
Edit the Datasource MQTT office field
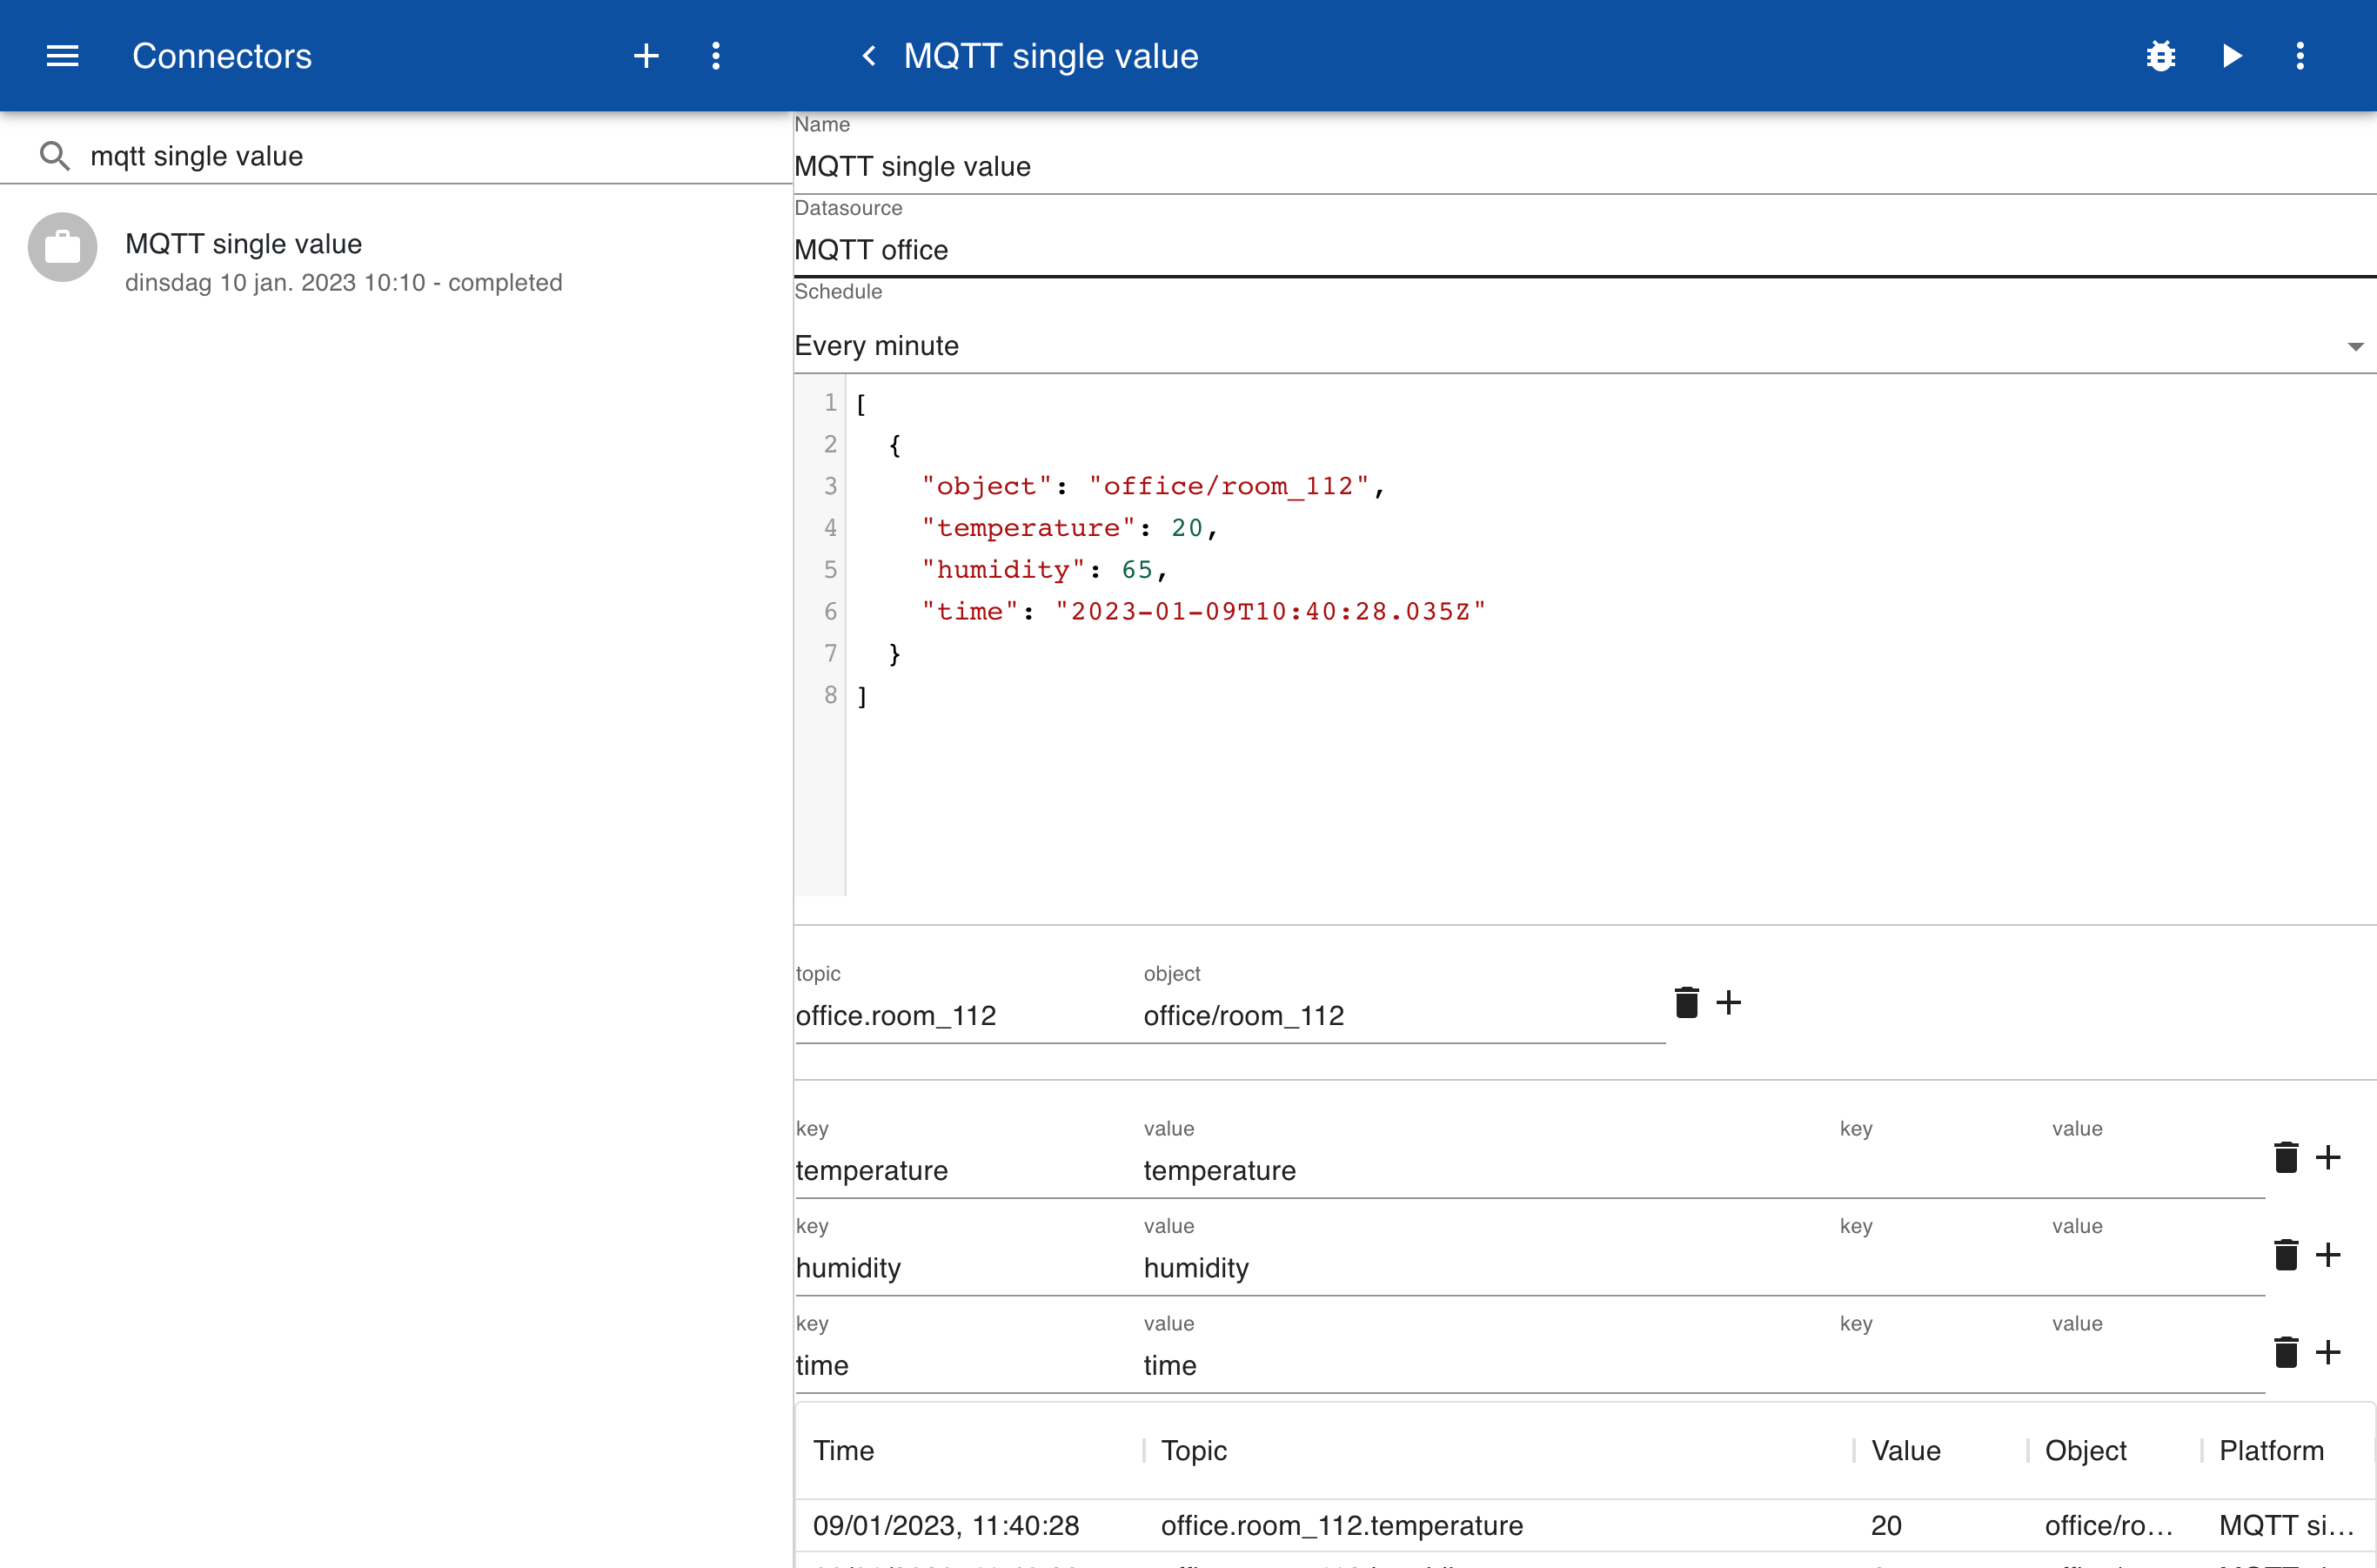[x=1584, y=250]
